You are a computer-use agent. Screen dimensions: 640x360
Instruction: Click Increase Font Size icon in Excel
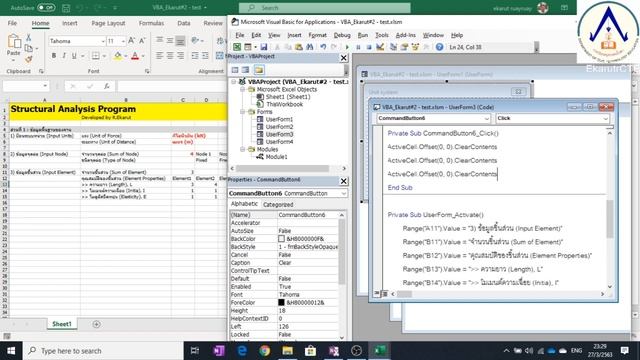[x=131, y=41]
